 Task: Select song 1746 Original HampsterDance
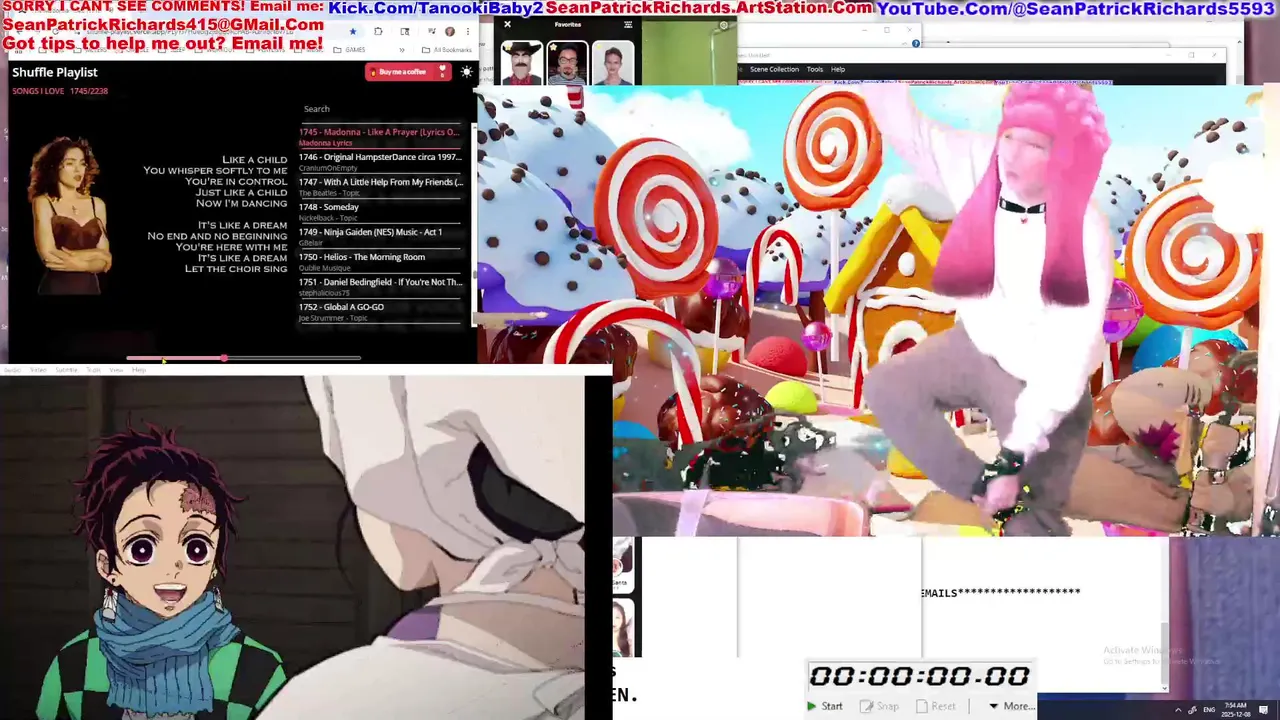[x=380, y=161]
